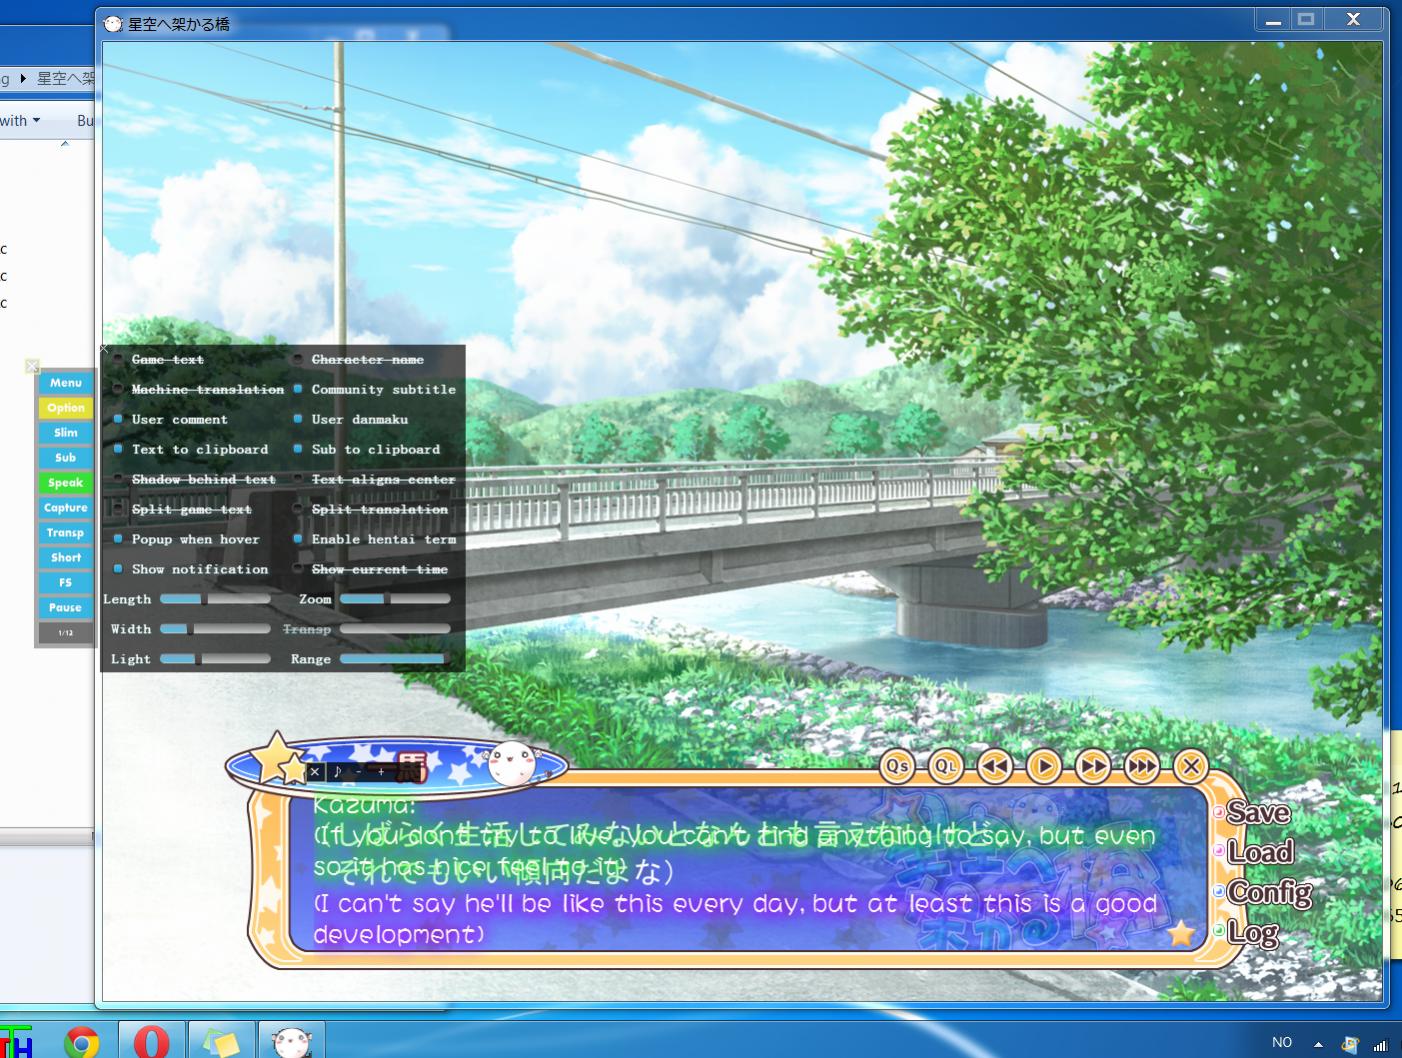The height and width of the screenshot is (1058, 1402).
Task: Enable the Game text option
Action: 118,360
